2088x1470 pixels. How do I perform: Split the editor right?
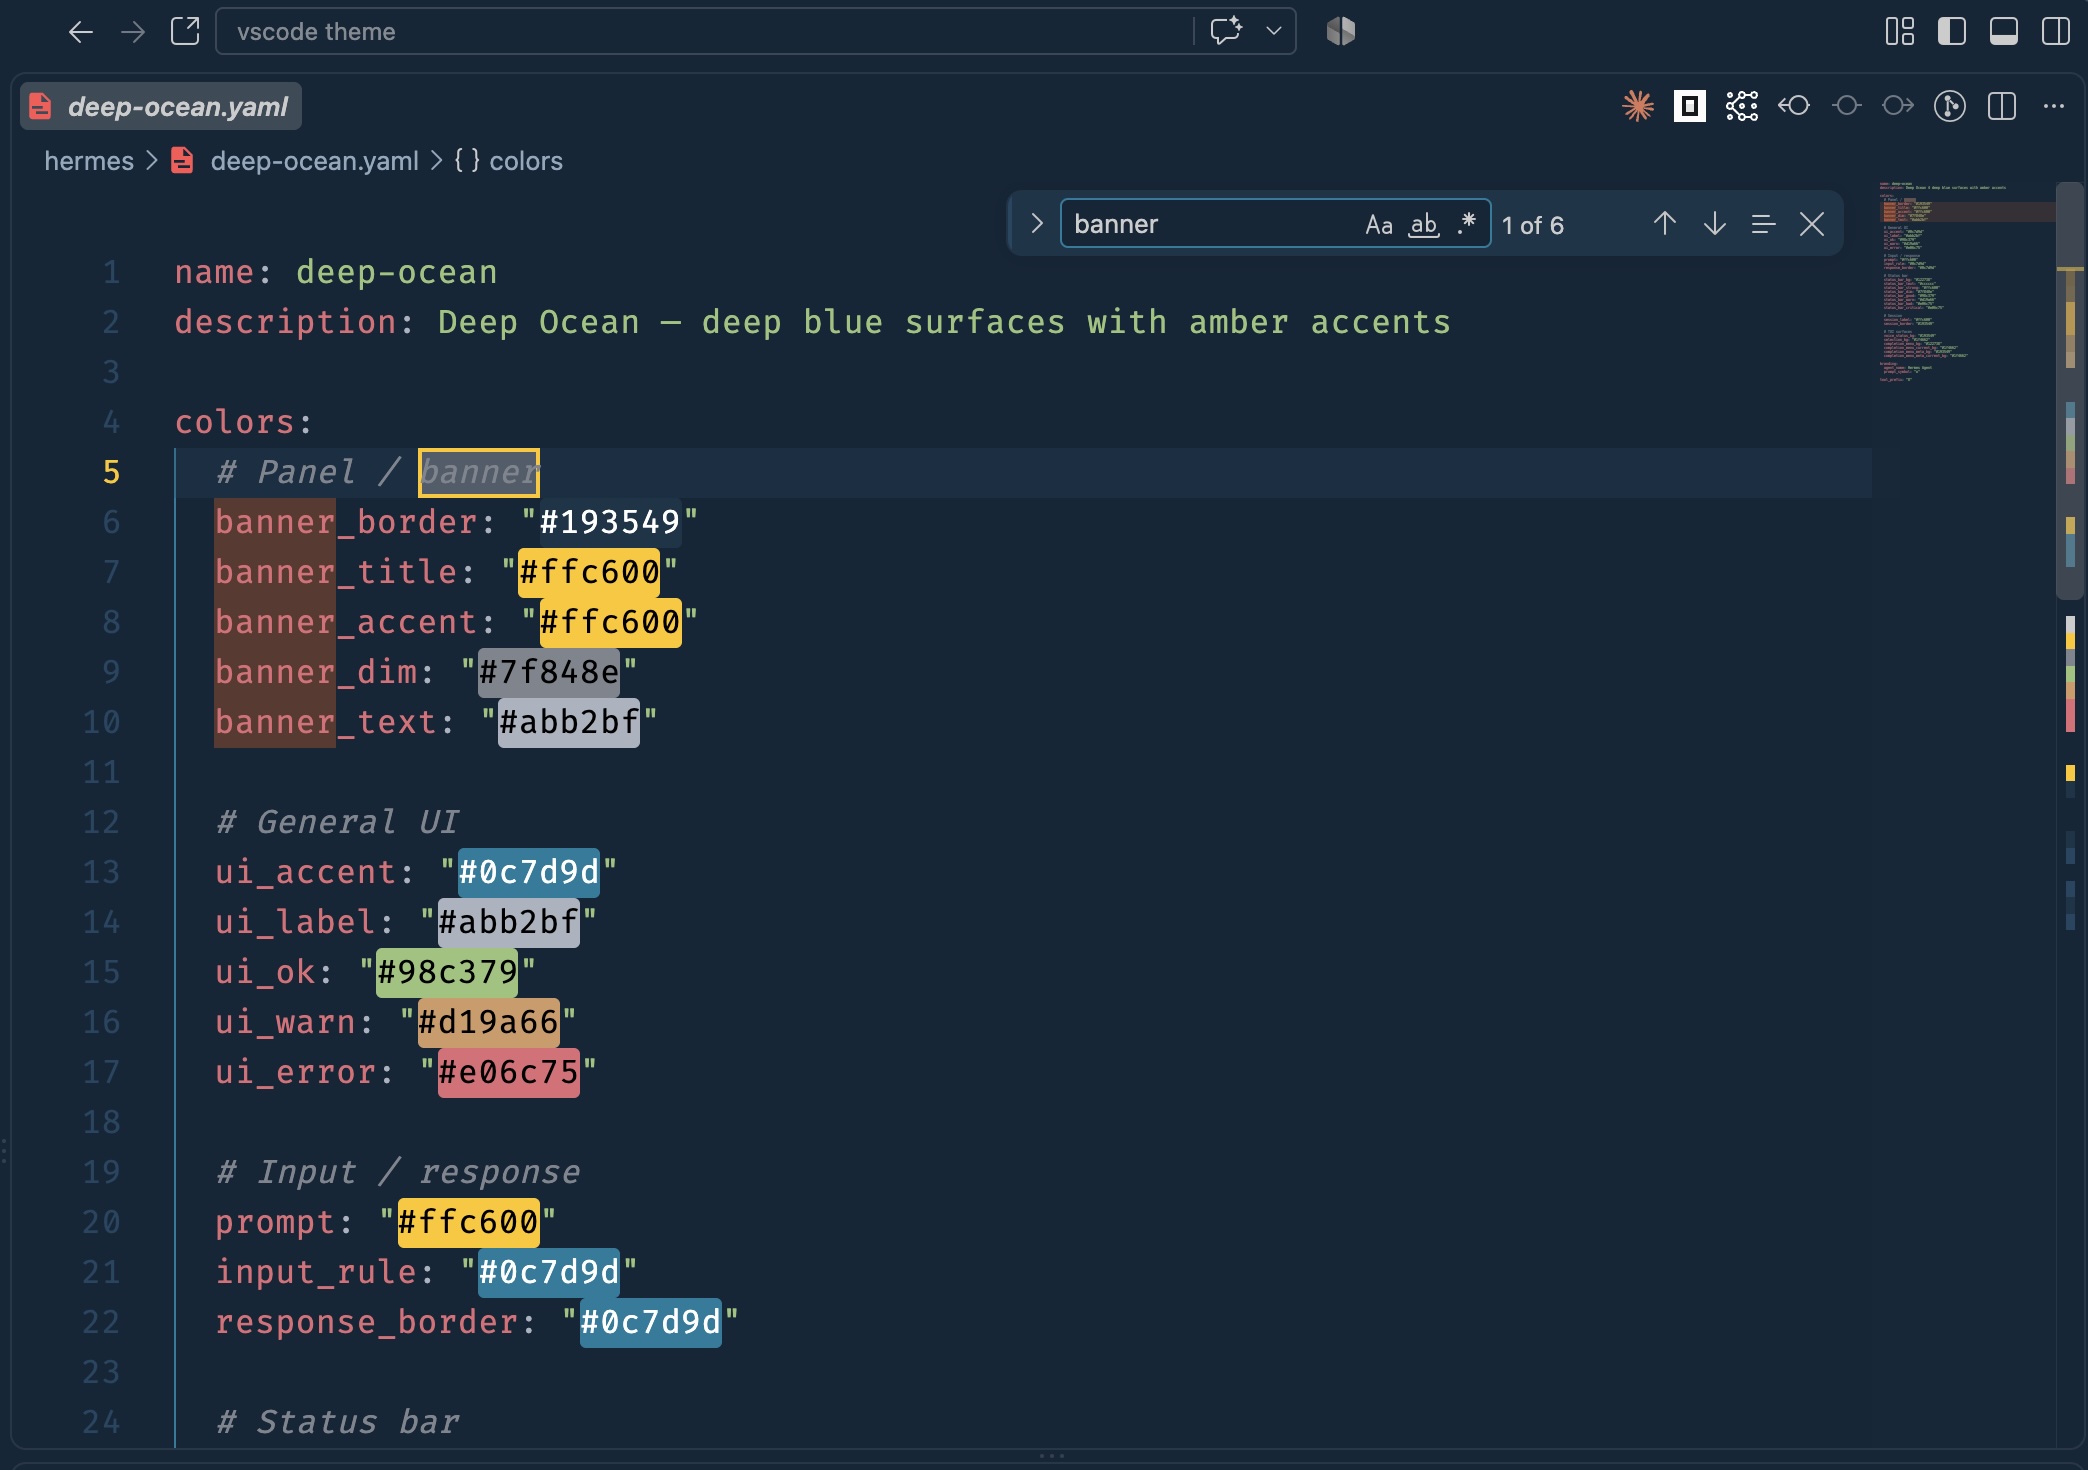pyautogui.click(x=2002, y=106)
